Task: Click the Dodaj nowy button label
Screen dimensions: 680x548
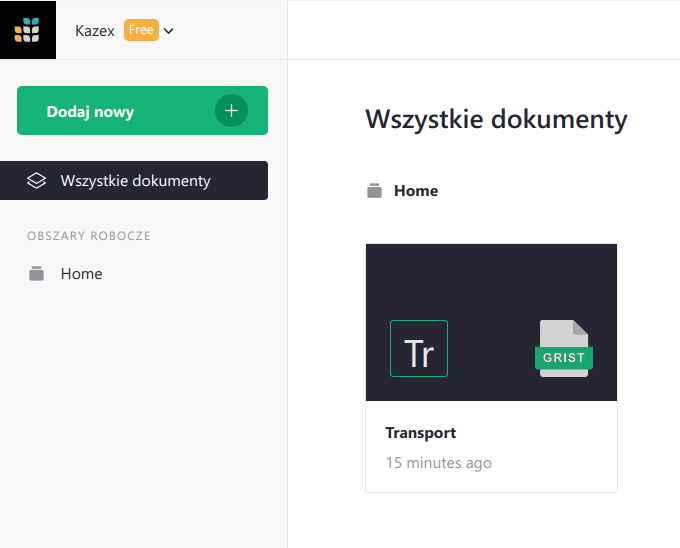Action: pos(90,111)
